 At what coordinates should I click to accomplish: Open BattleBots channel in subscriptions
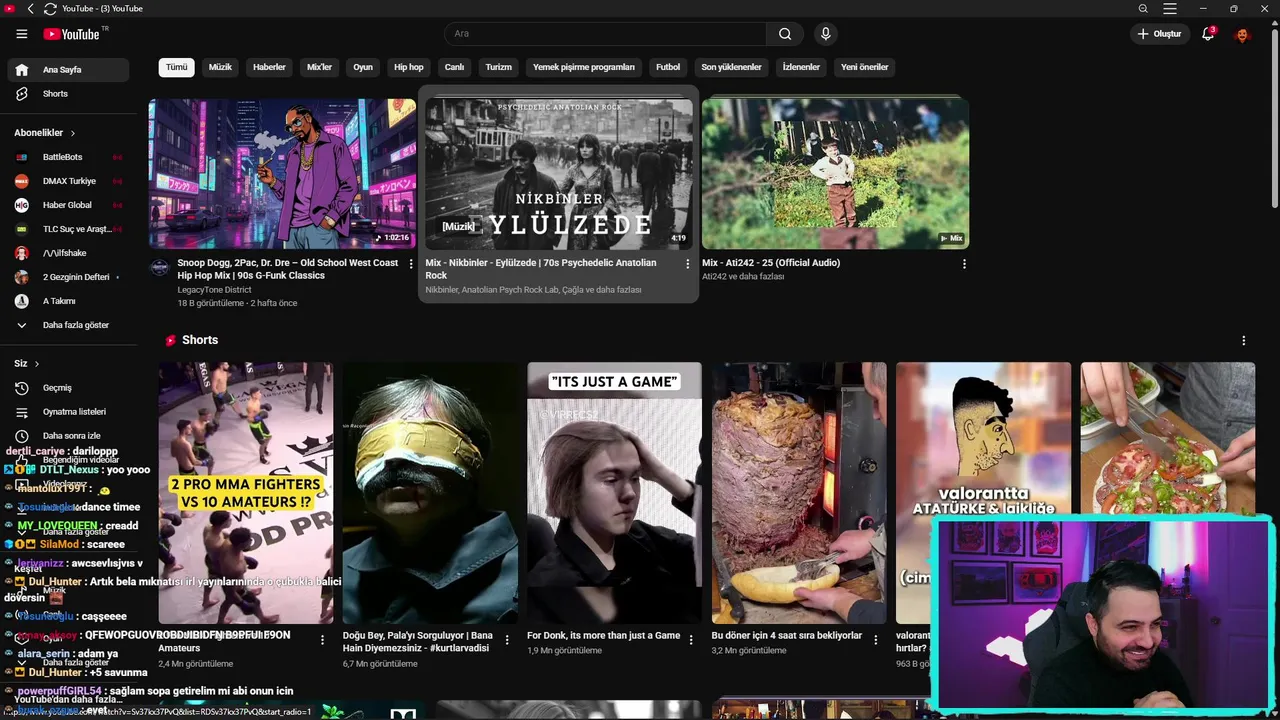(69, 157)
